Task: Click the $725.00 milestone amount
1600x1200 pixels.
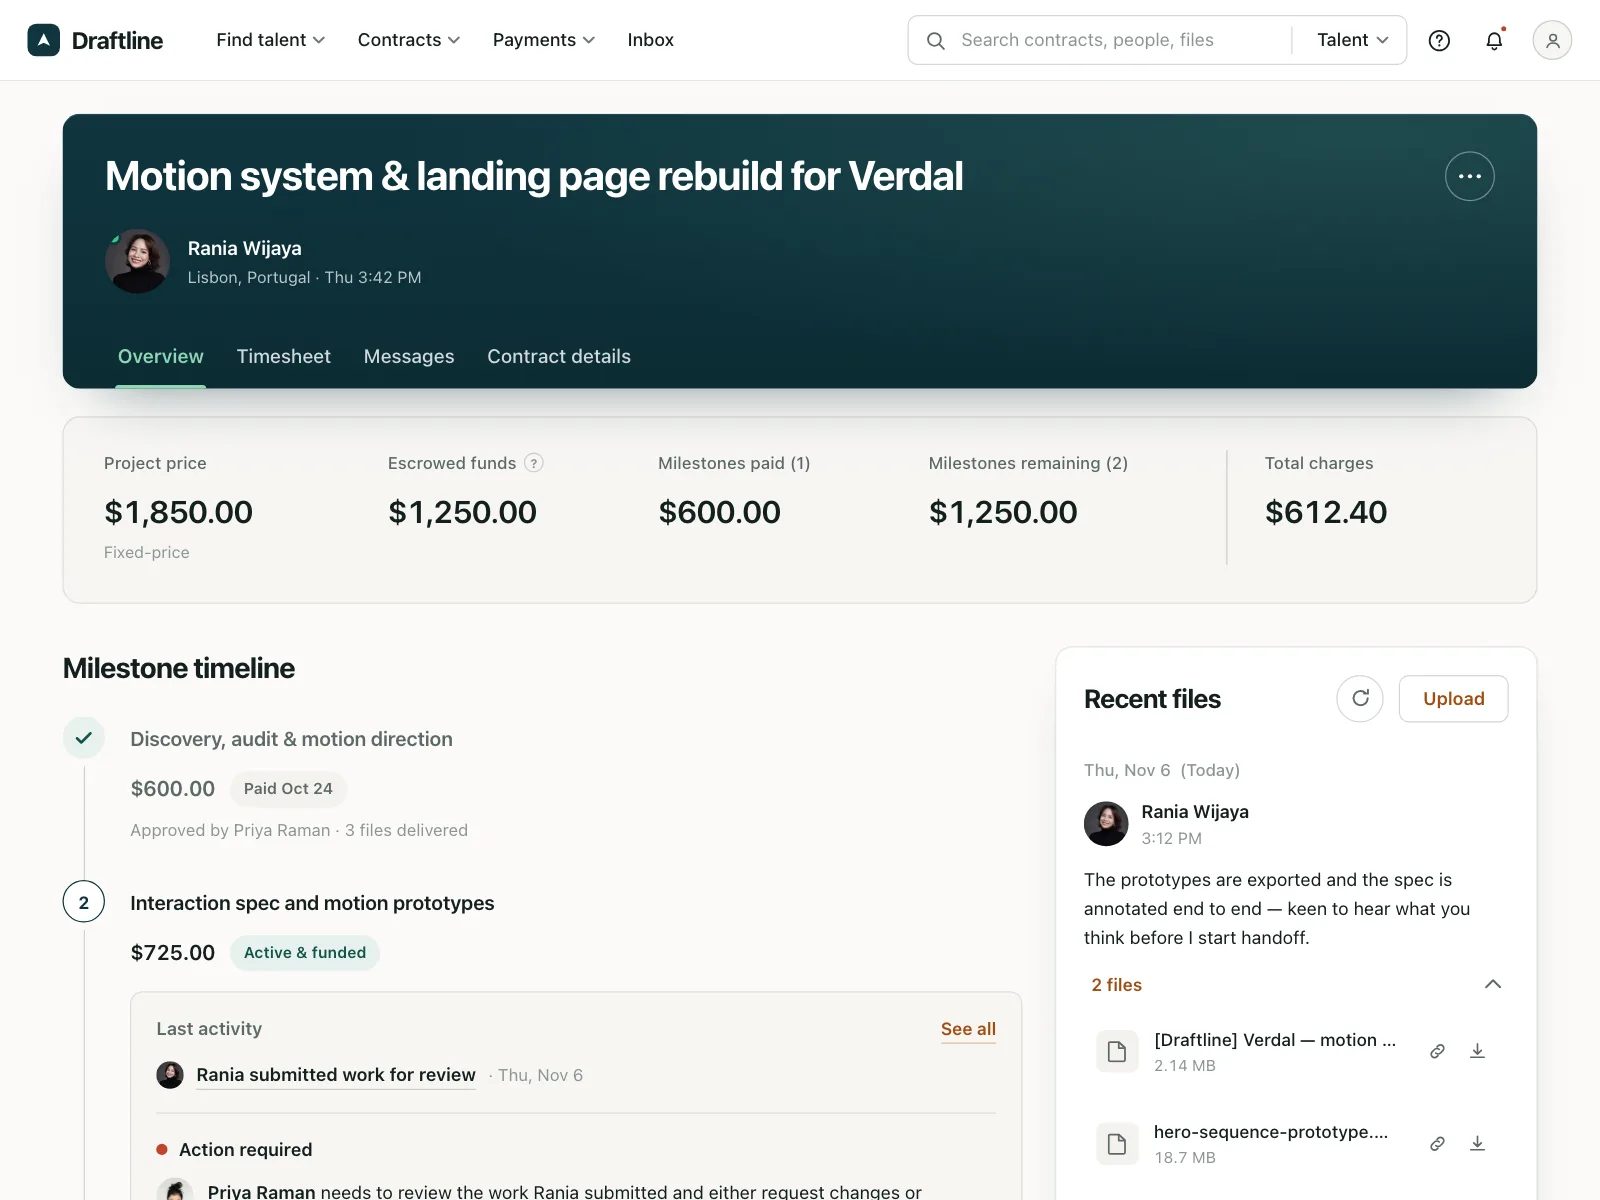Action: (x=173, y=953)
